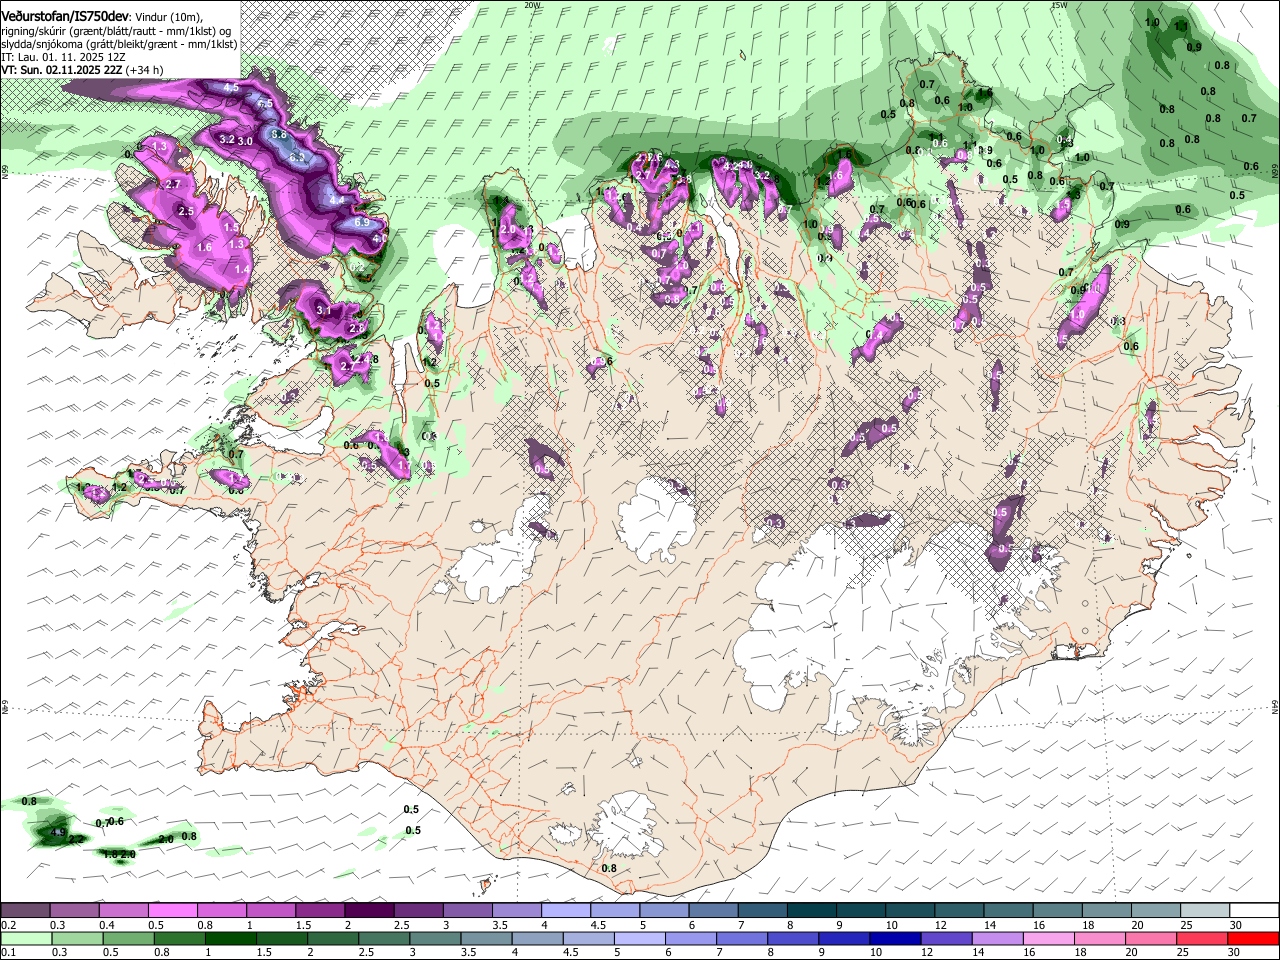The width and height of the screenshot is (1280, 960).
Task: Click the 64N latitude label on the right edge
Action: (x=1275, y=706)
